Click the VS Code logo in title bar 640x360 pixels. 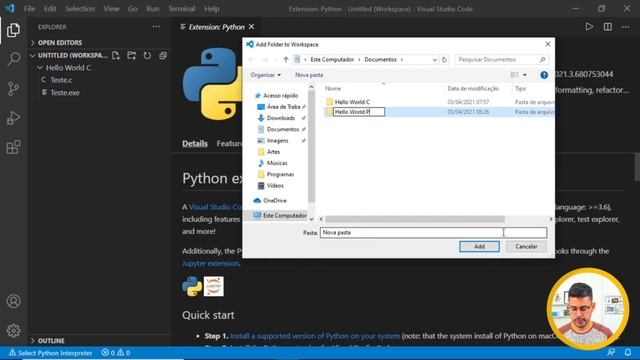click(x=10, y=8)
